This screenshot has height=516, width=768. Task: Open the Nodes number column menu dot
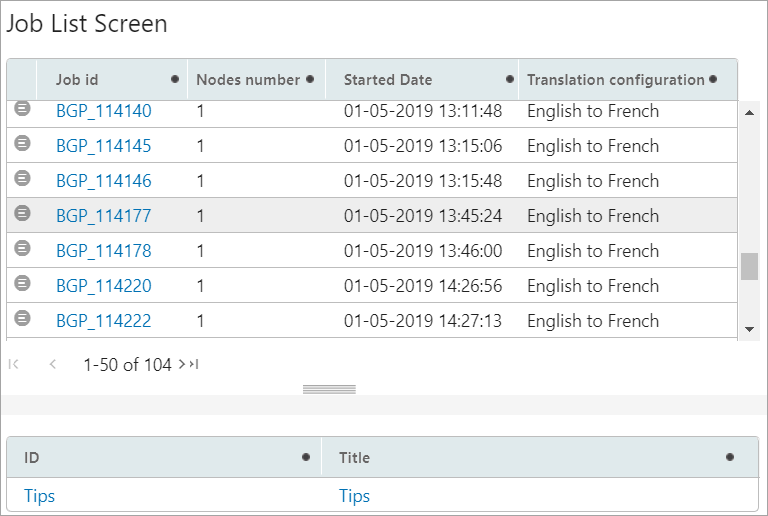310,79
